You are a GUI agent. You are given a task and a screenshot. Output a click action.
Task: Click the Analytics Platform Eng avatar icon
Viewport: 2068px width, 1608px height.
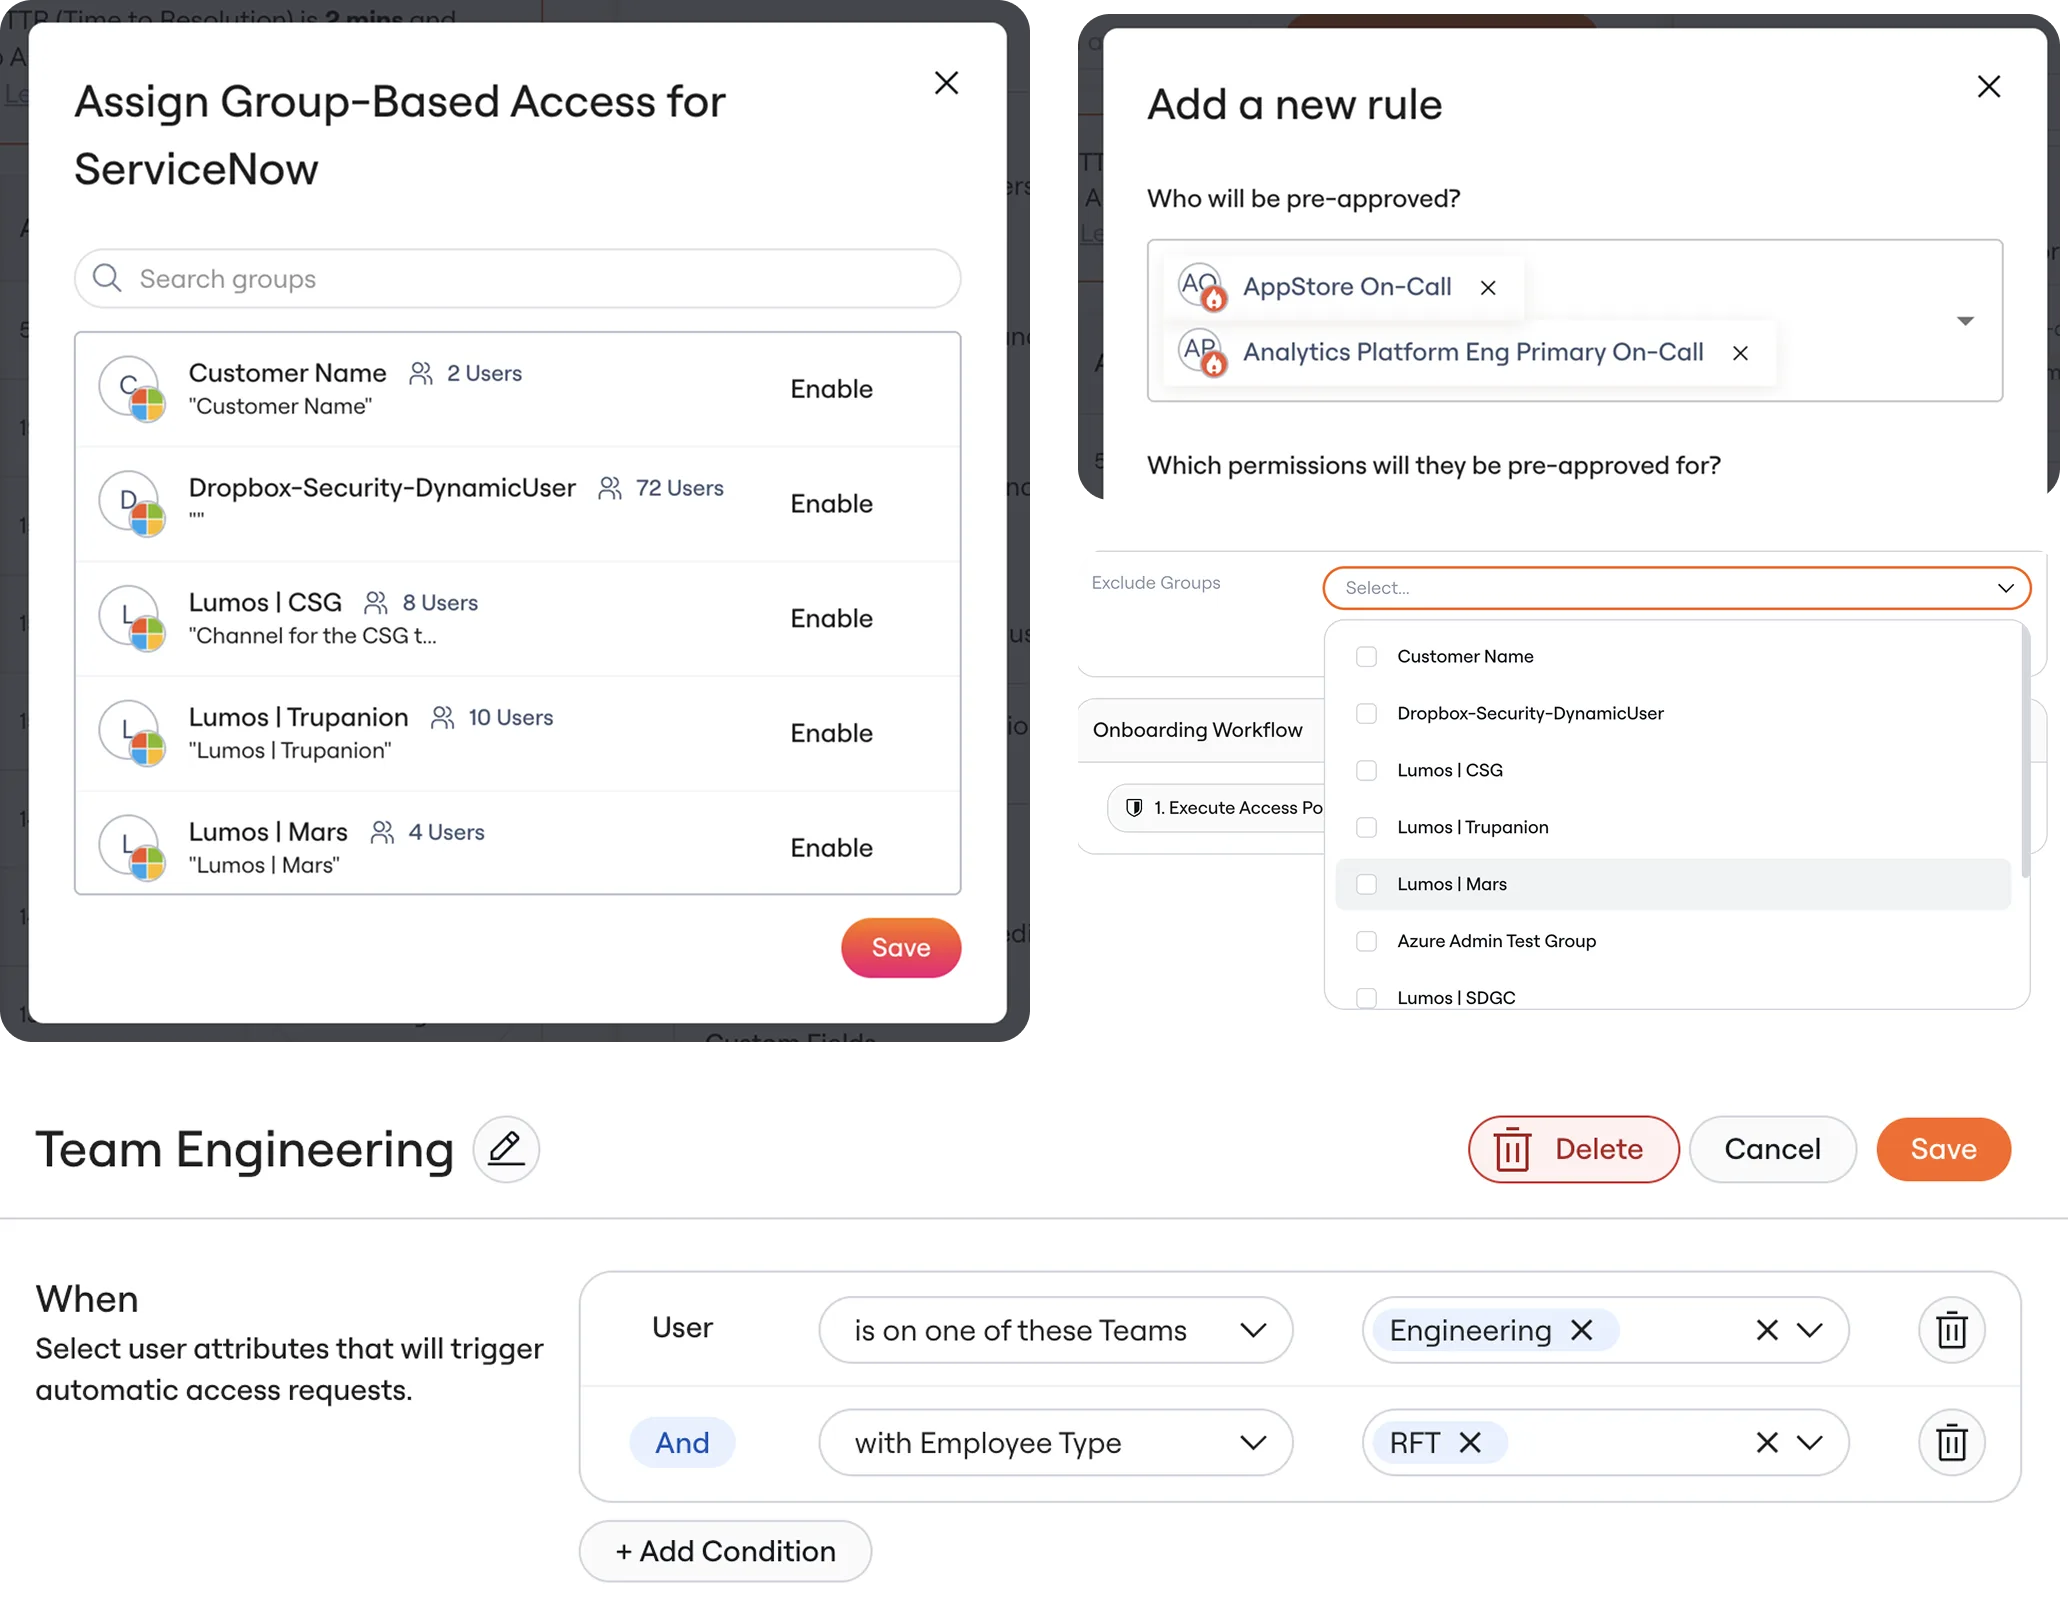pyautogui.click(x=1201, y=352)
